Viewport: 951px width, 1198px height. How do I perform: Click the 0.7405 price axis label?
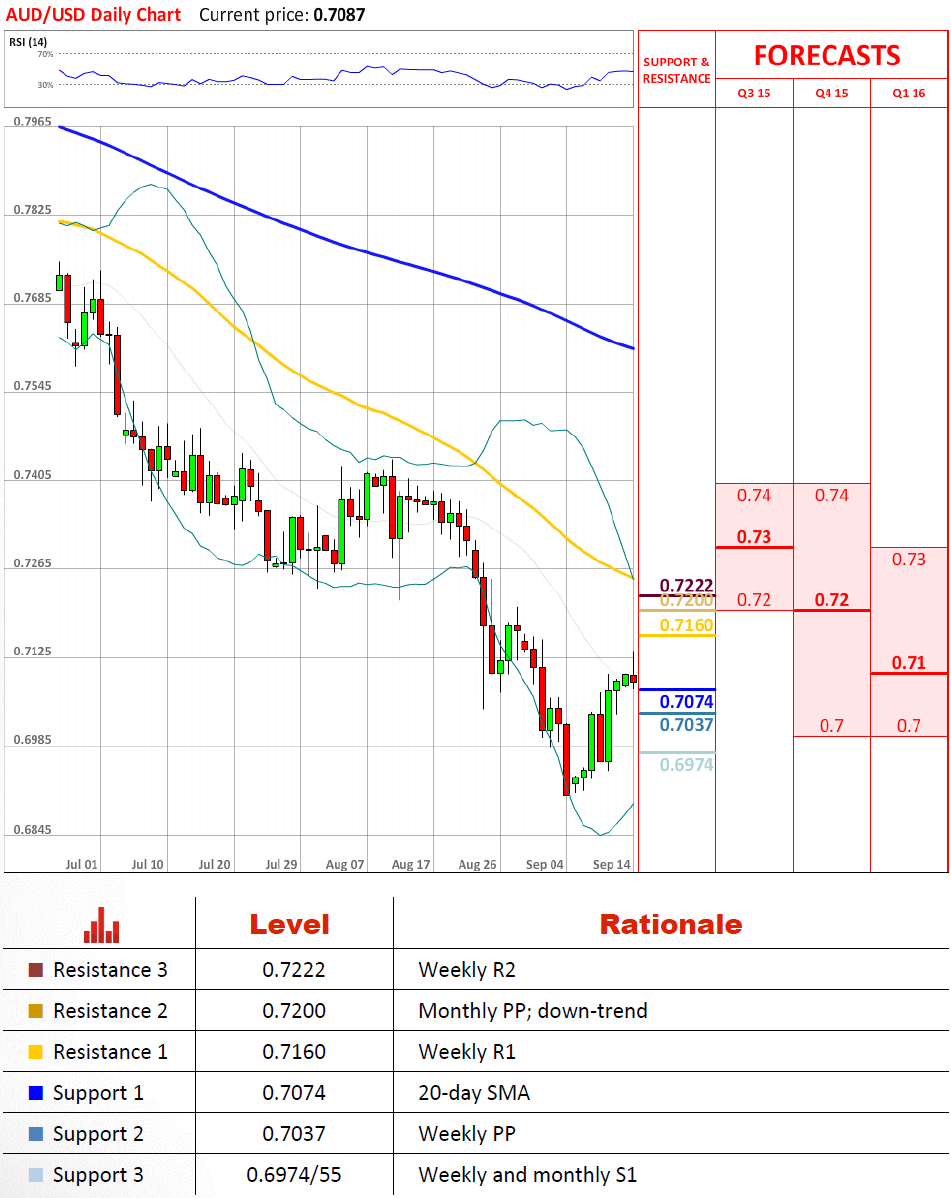[x=33, y=475]
